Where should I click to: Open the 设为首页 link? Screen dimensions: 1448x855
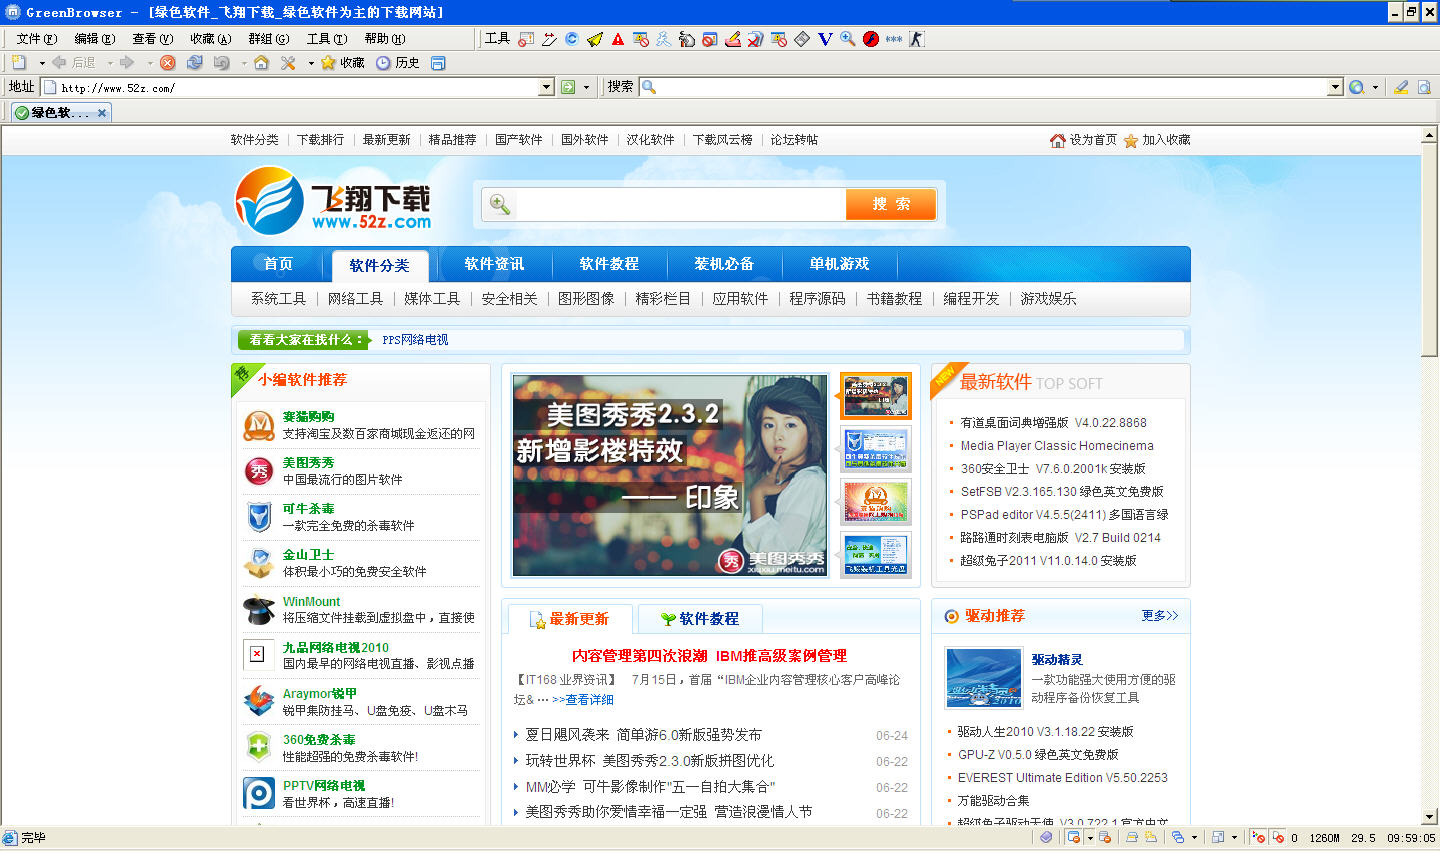[x=1083, y=140]
